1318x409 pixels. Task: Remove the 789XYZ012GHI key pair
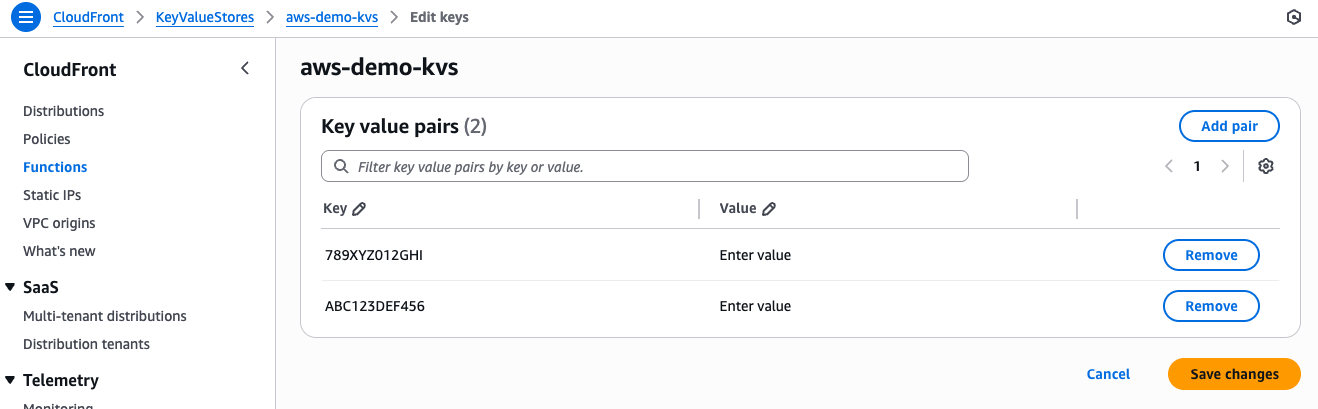[x=1211, y=255]
